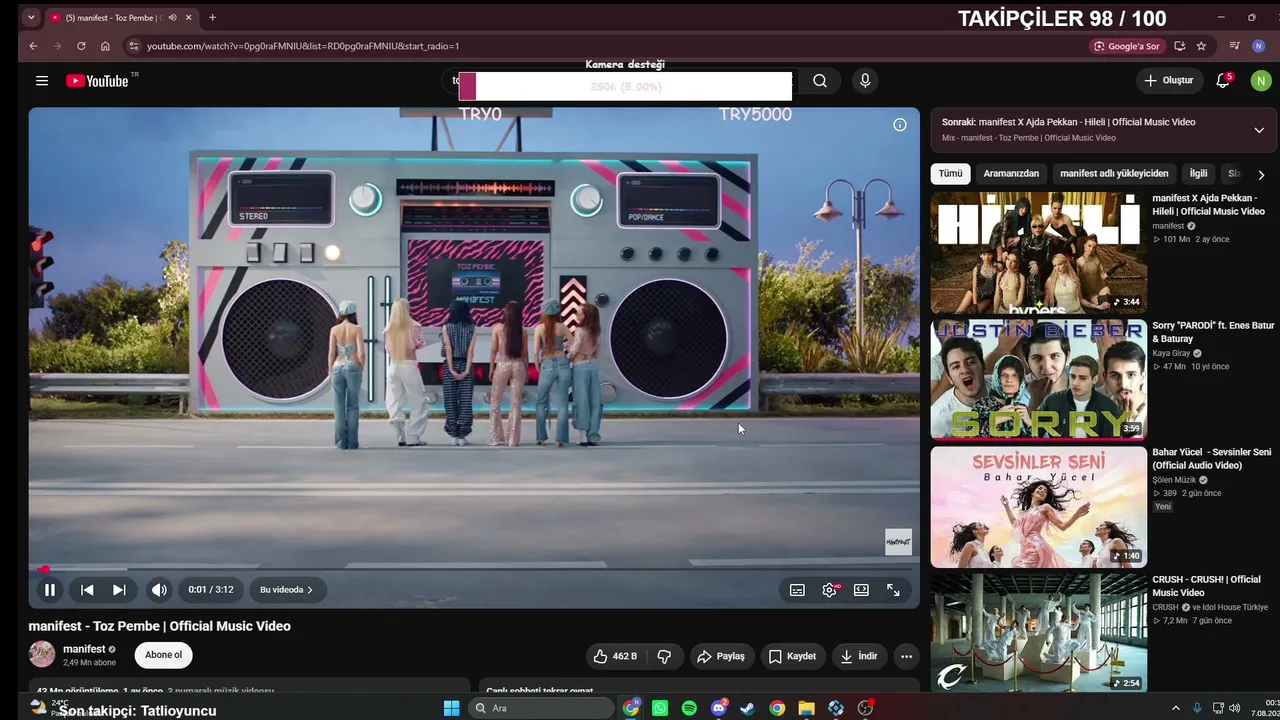Open the Sorry PARODİ video title

[1213, 332]
